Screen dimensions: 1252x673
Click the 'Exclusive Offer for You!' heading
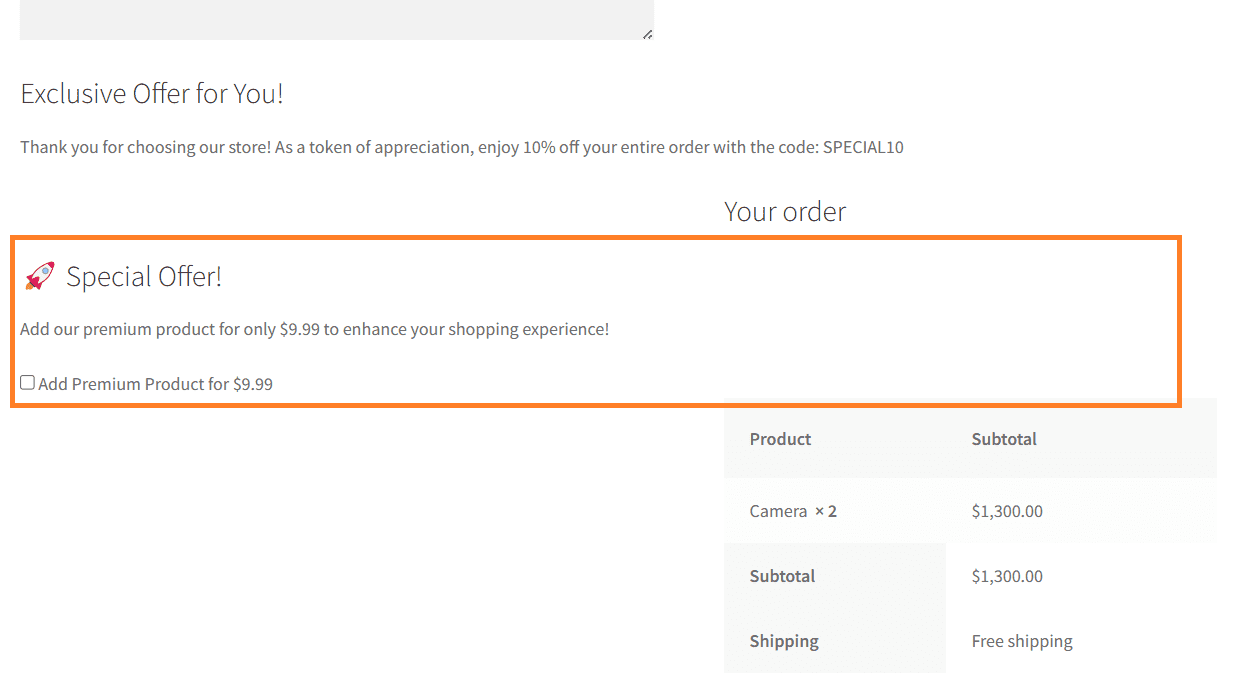coord(152,94)
